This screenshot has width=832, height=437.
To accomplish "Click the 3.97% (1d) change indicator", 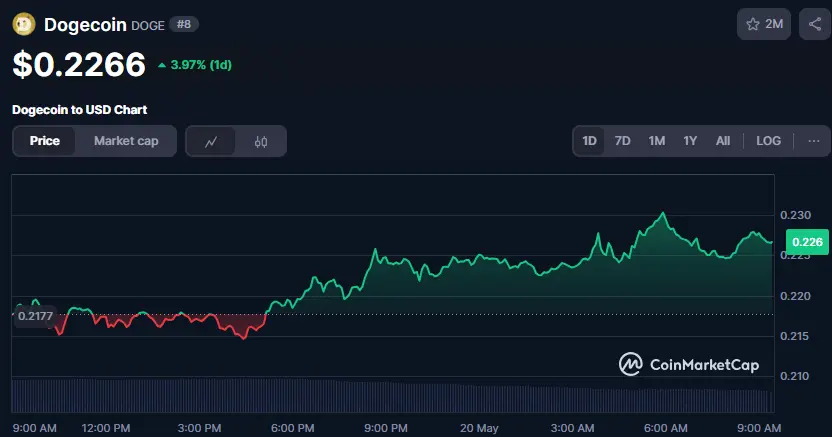I will pyautogui.click(x=195, y=65).
